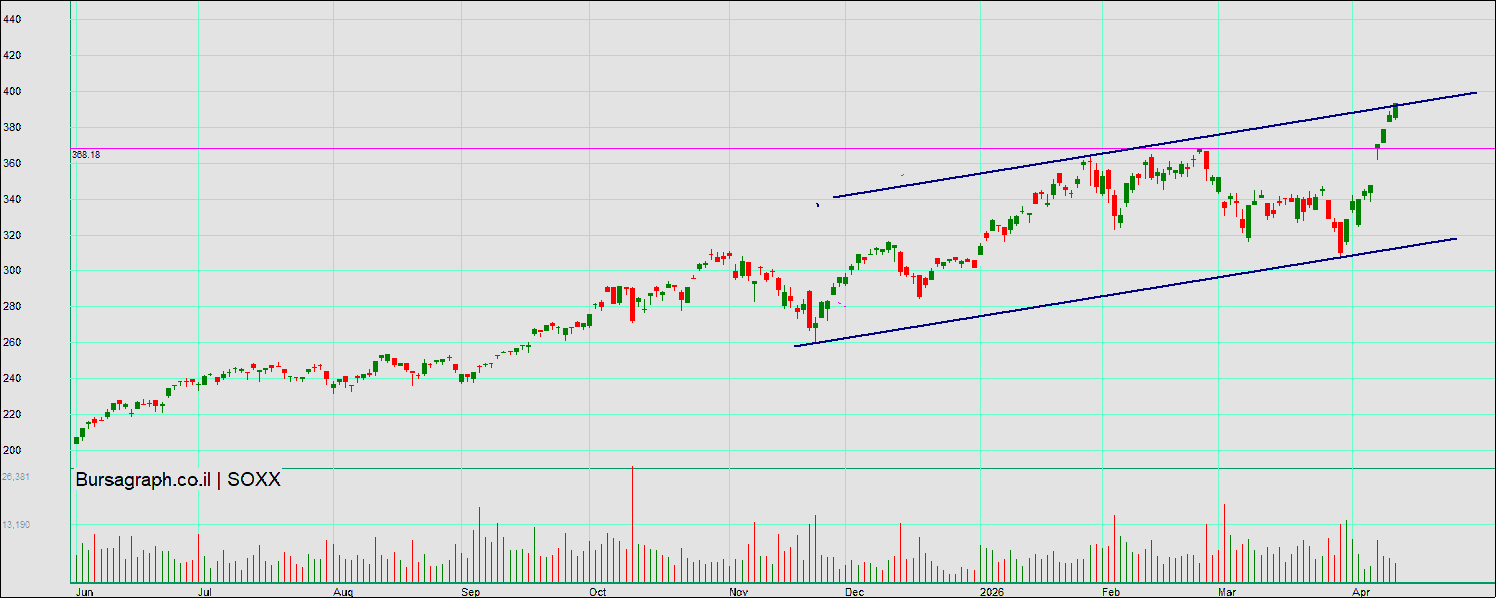The width and height of the screenshot is (1496, 598).
Task: Click the Aug month label
Action: (343, 591)
